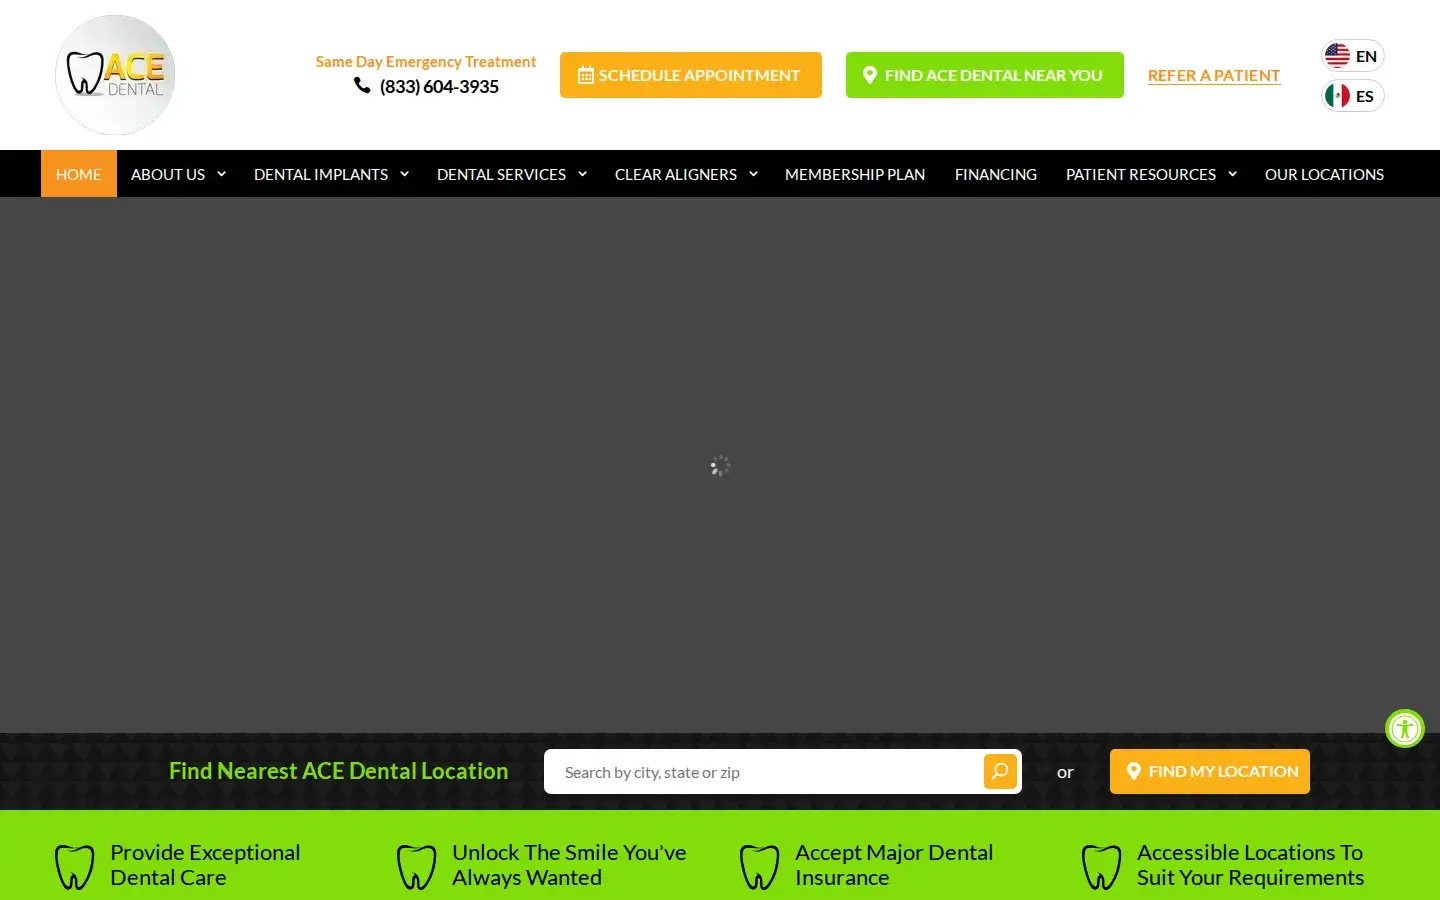Image resolution: width=1440 pixels, height=900 pixels.
Task: Click Unlock The Smile You've Always Wanted text
Action: coord(569,865)
